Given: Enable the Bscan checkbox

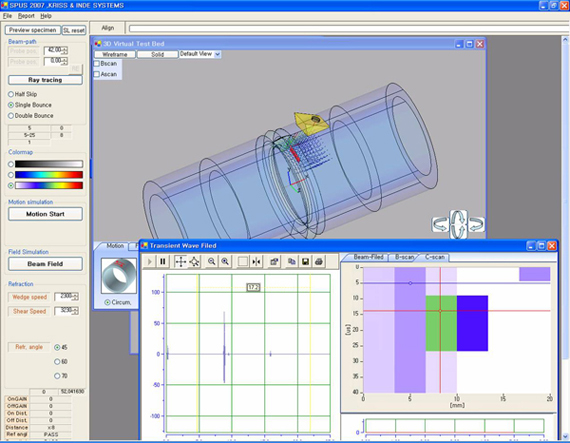Looking at the screenshot, I should pyautogui.click(x=97, y=64).
